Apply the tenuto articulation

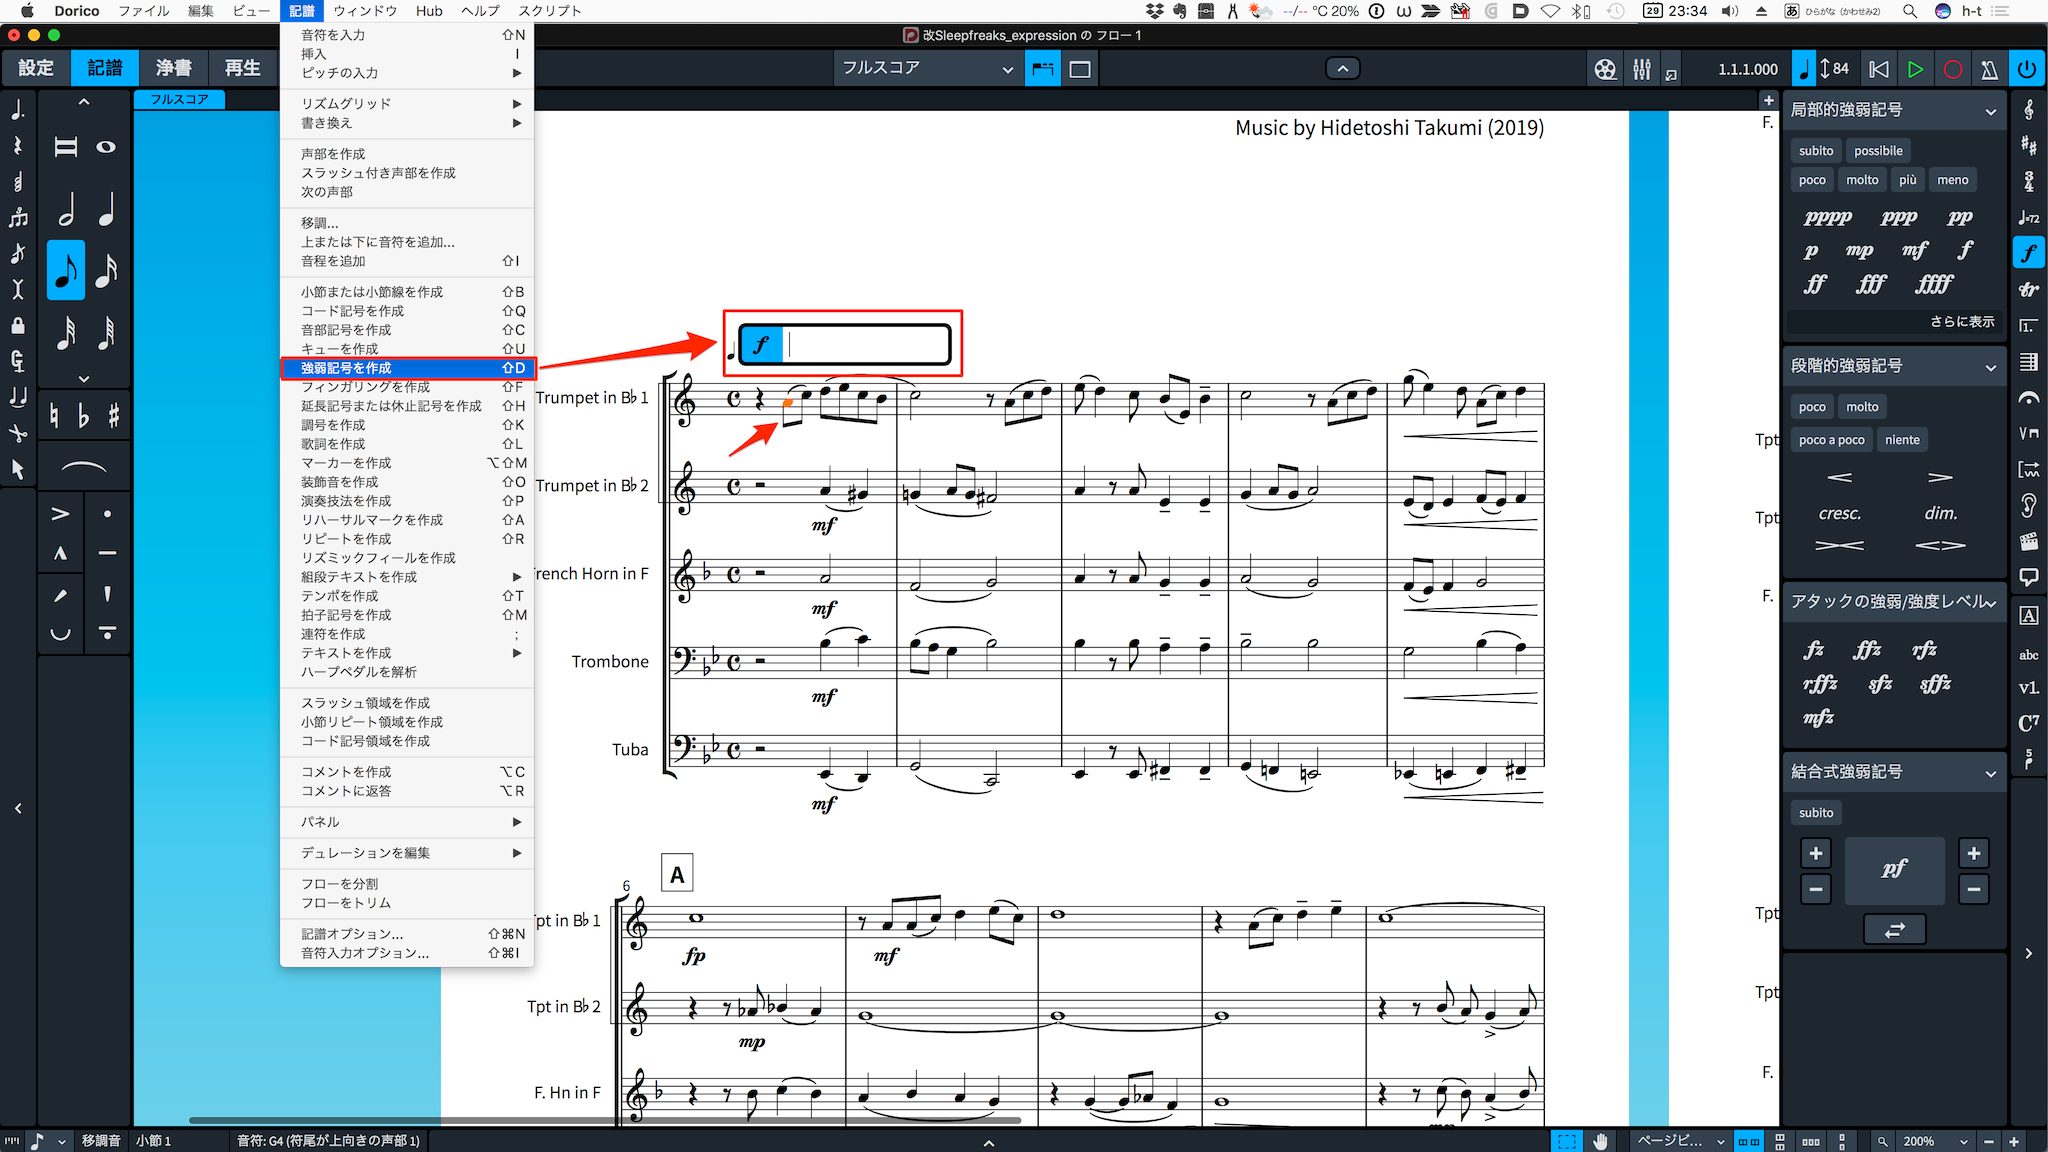[x=107, y=553]
